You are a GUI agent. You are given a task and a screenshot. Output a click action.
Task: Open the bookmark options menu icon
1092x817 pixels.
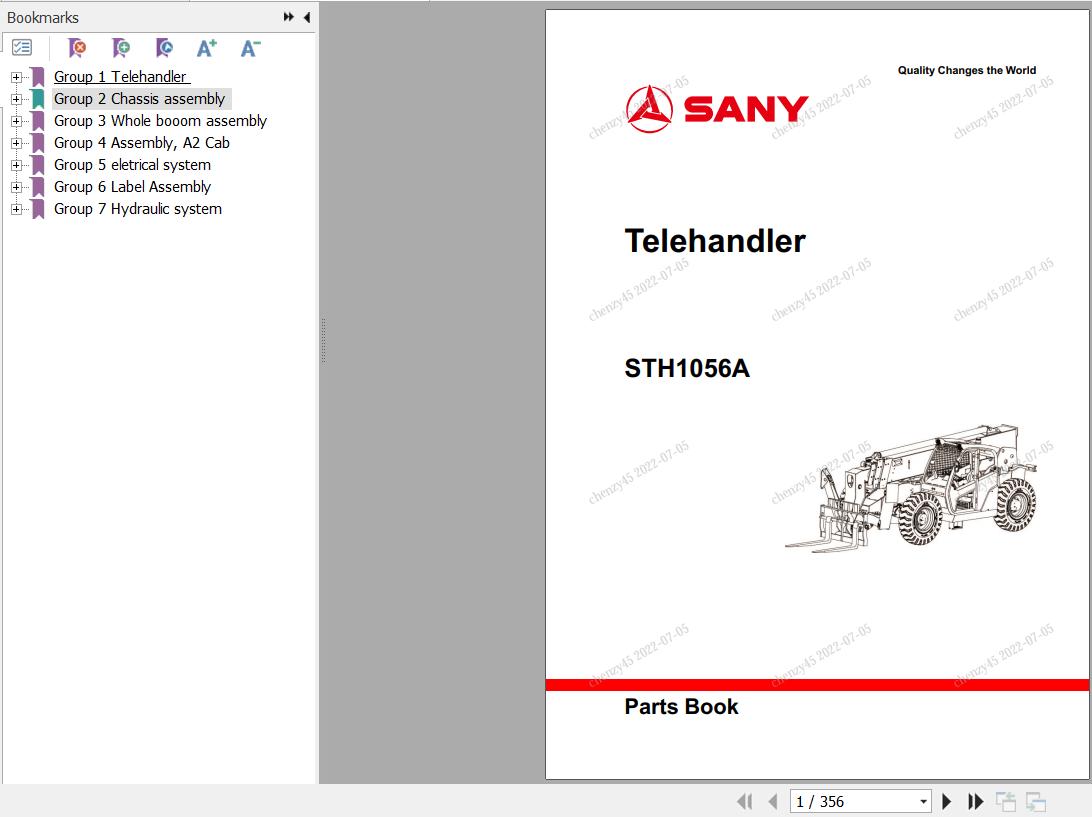tap(22, 47)
